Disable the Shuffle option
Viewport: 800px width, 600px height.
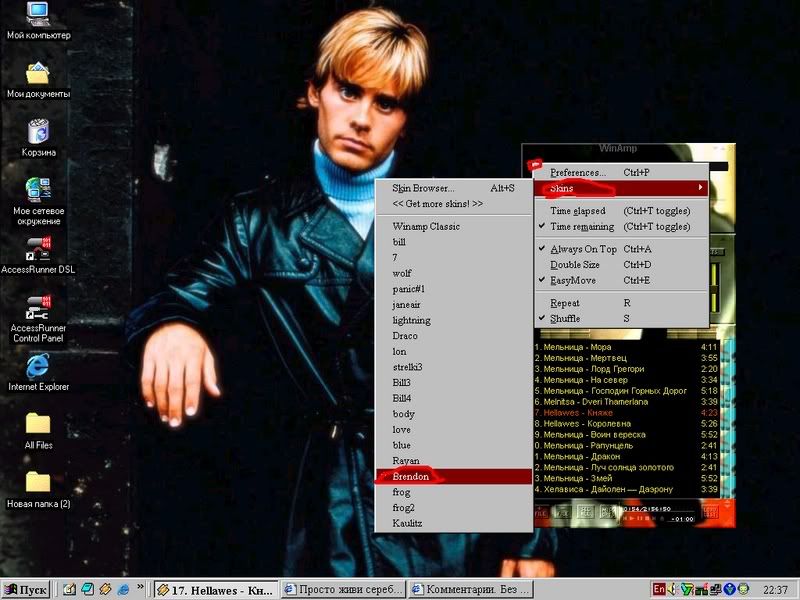click(x=565, y=319)
